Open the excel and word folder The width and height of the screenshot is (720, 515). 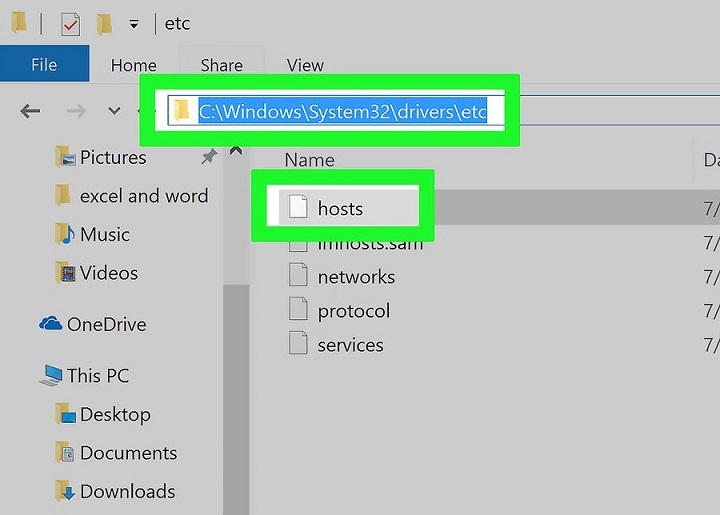pyautogui.click(x=144, y=196)
